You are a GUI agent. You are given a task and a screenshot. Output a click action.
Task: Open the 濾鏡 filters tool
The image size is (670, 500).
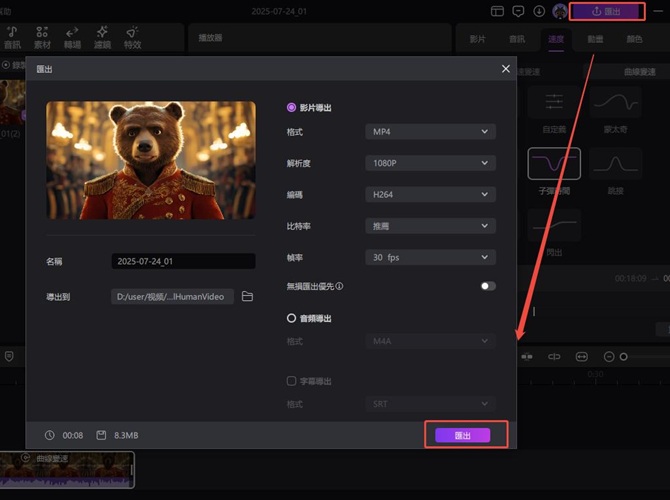coord(102,38)
